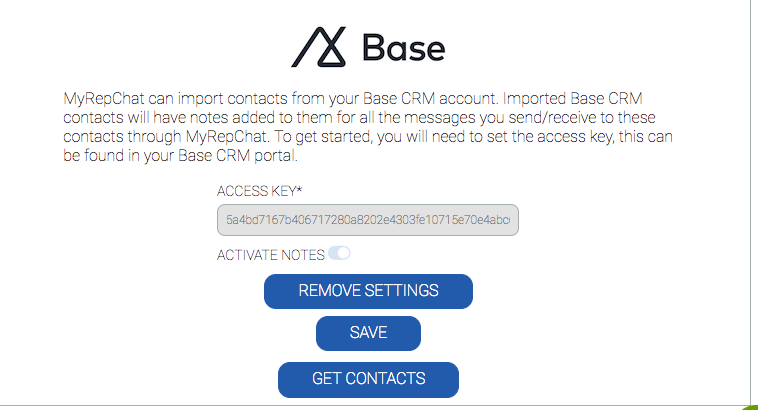Screen dimensions: 758x410
Task: Disable the Activate Notes switch
Action: click(339, 254)
